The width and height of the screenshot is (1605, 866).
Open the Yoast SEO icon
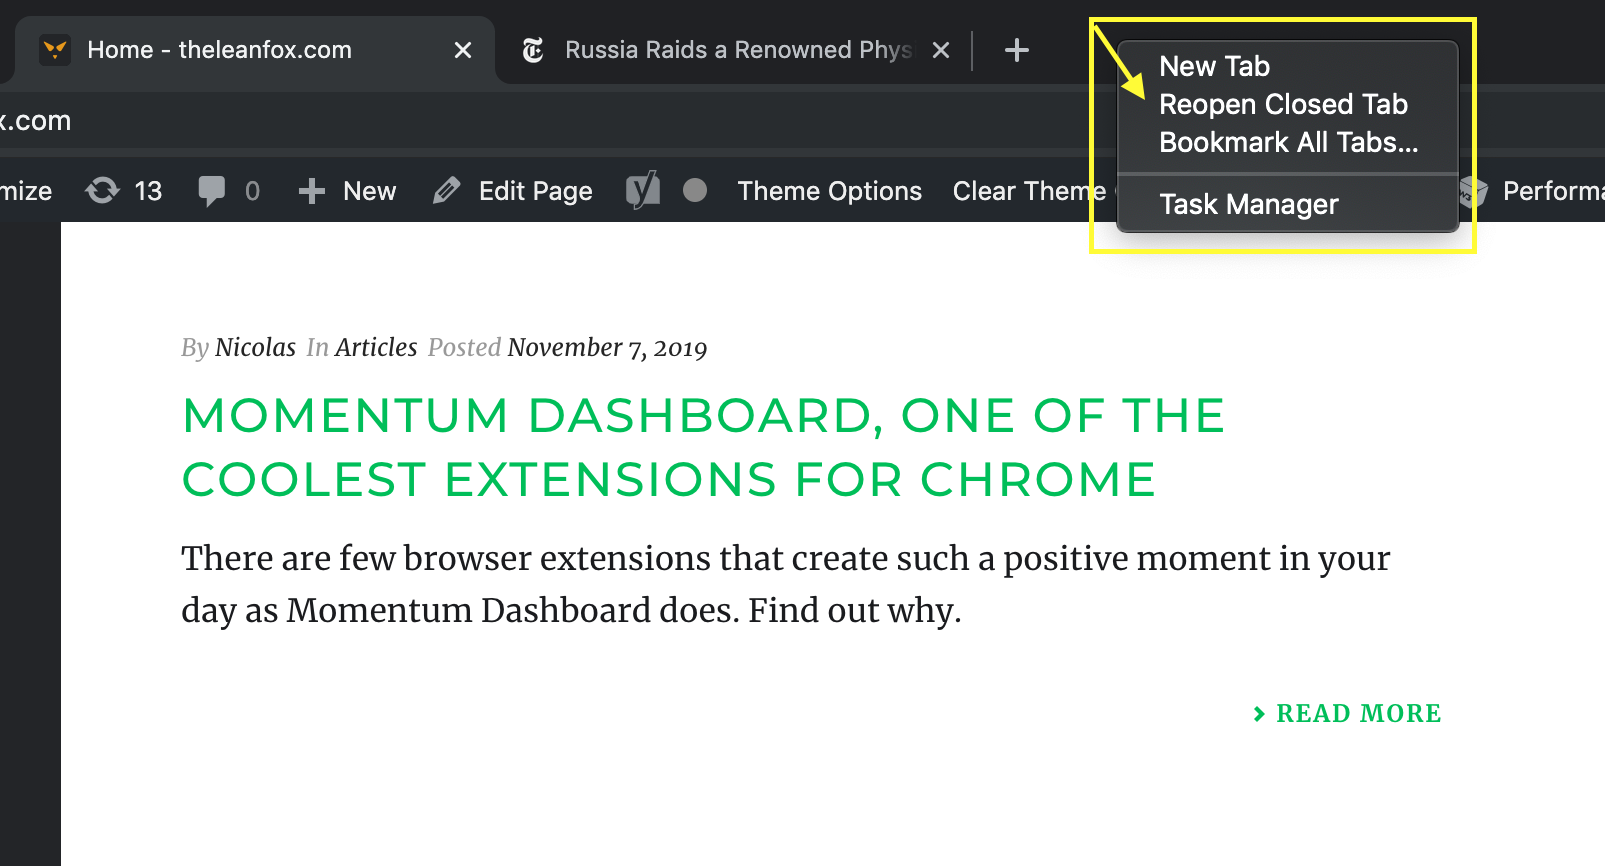click(x=642, y=190)
